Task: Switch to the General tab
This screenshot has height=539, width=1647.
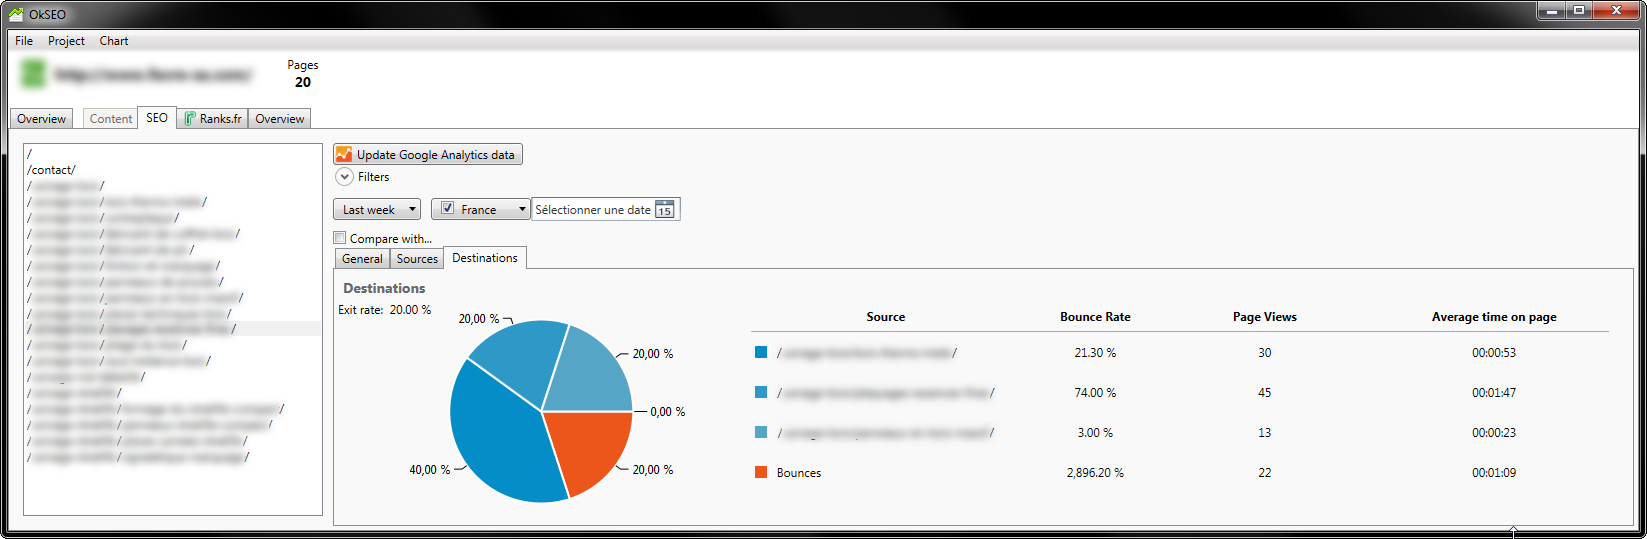Action: (362, 259)
